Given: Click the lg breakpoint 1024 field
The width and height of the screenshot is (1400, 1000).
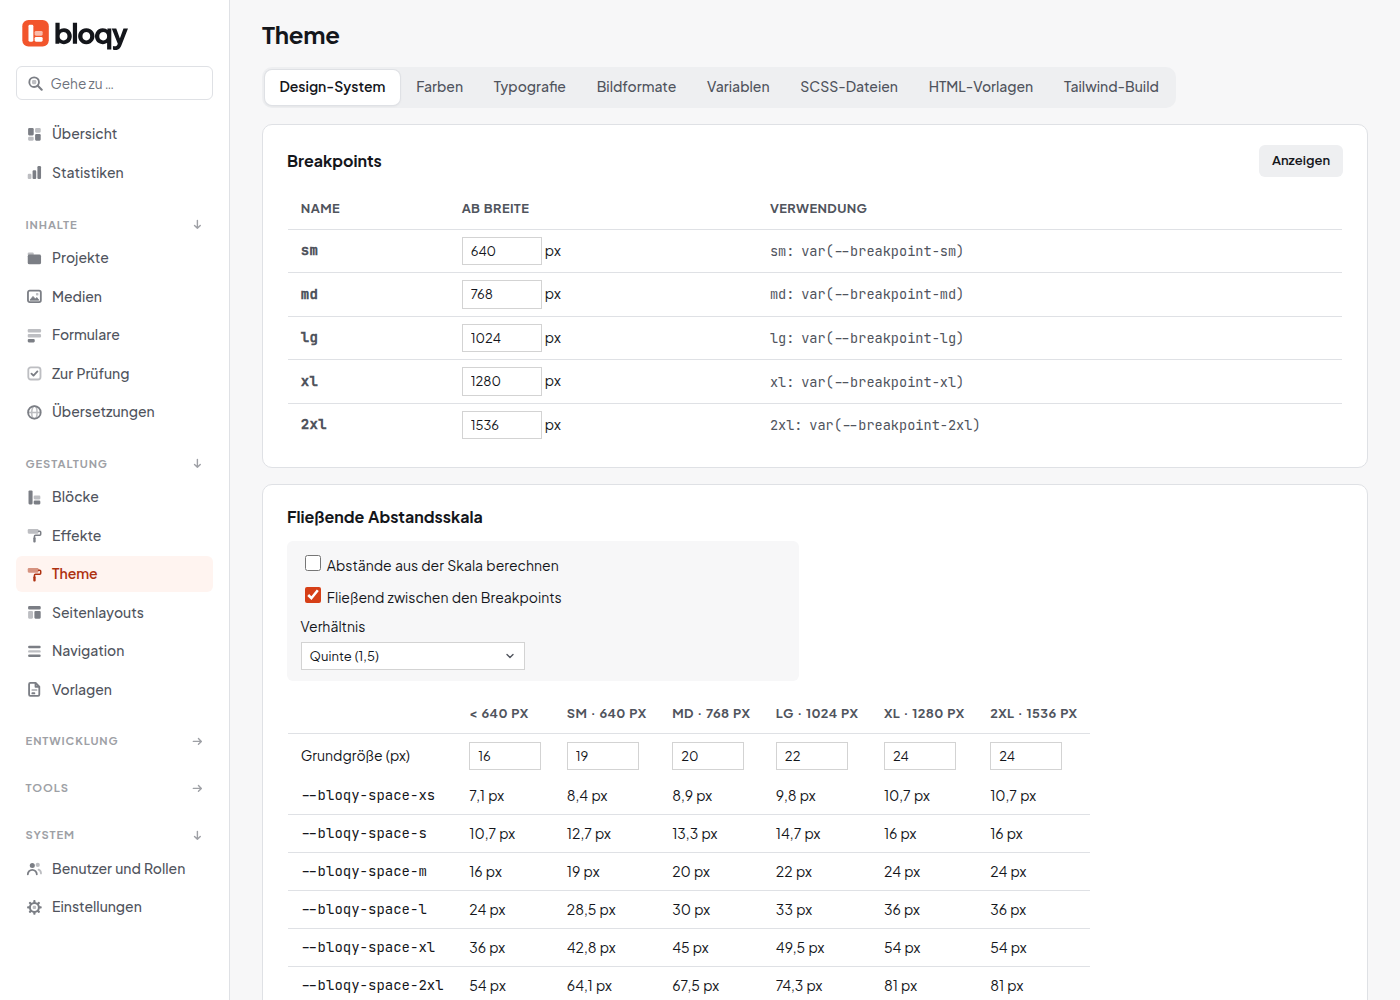Looking at the screenshot, I should (502, 338).
